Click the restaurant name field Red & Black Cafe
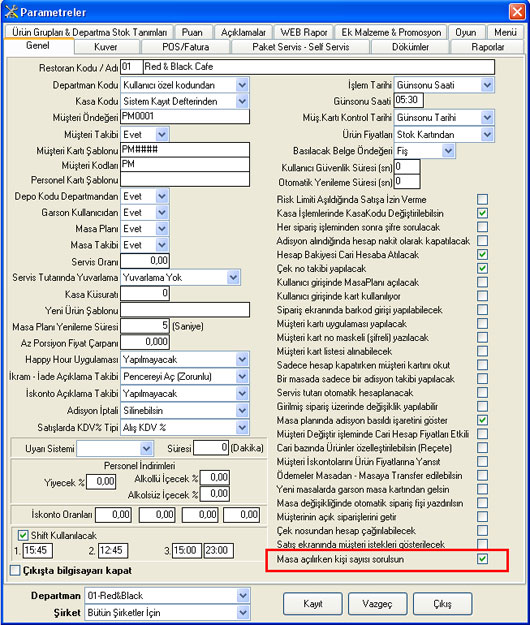Image resolution: width=530 pixels, height=625 pixels. click(x=318, y=67)
